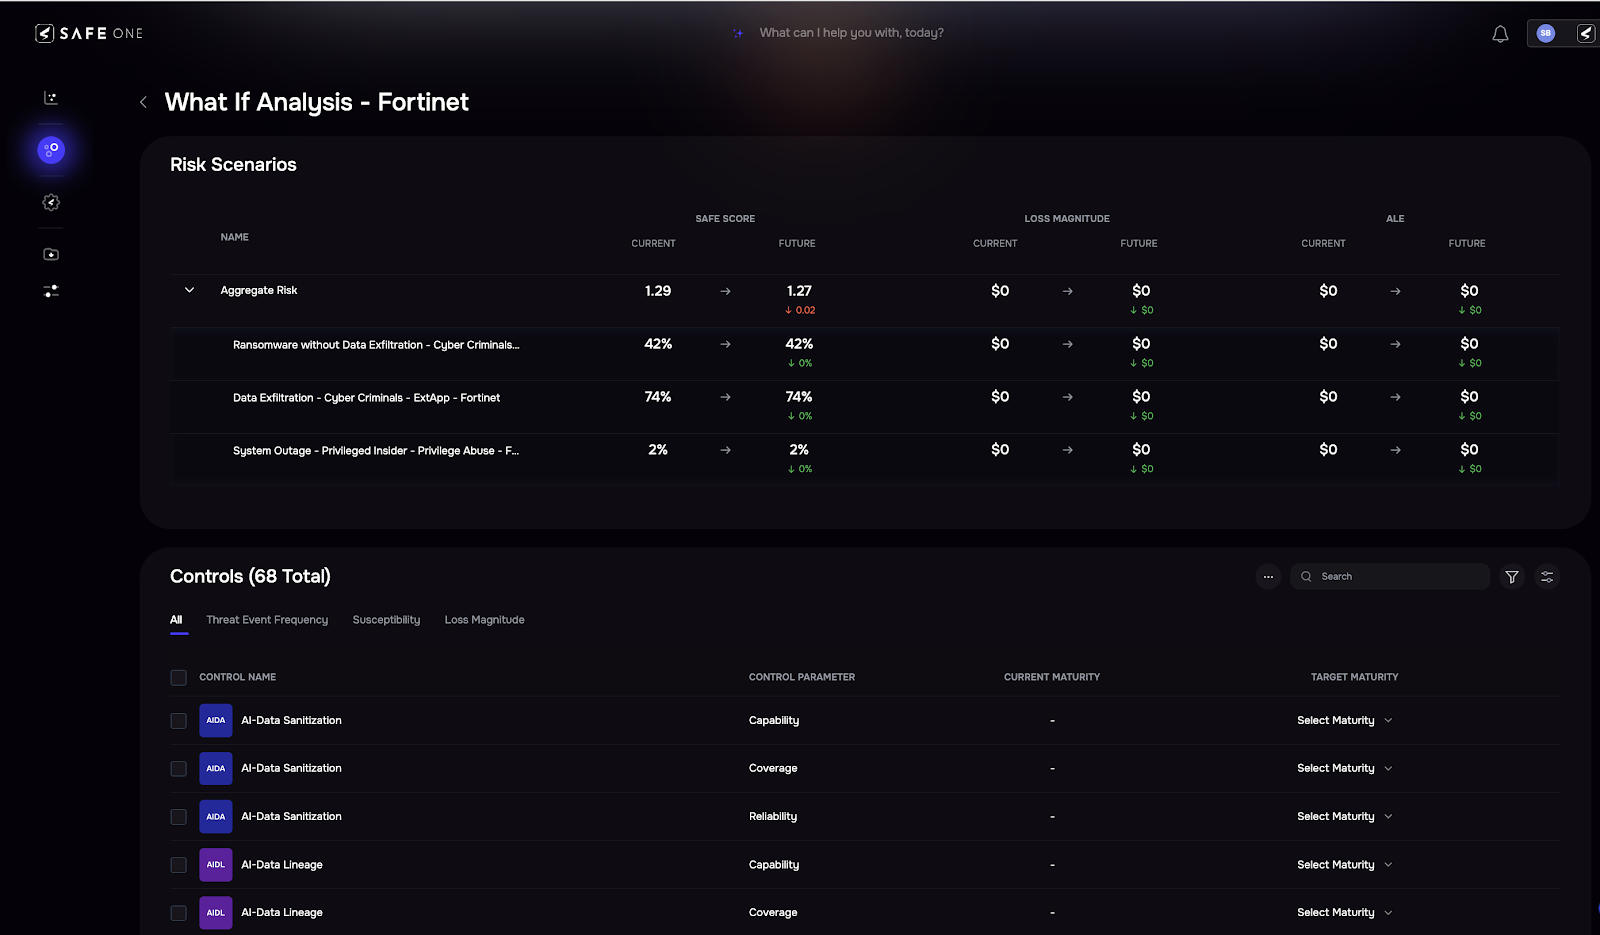Click the 'What can I help you with' prompt

(x=851, y=33)
